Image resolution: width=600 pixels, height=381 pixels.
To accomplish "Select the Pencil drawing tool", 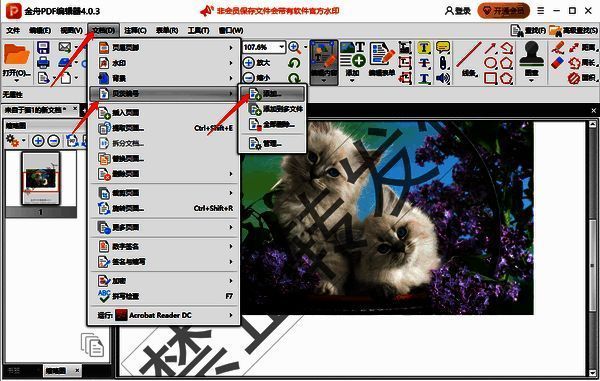I will [x=558, y=48].
